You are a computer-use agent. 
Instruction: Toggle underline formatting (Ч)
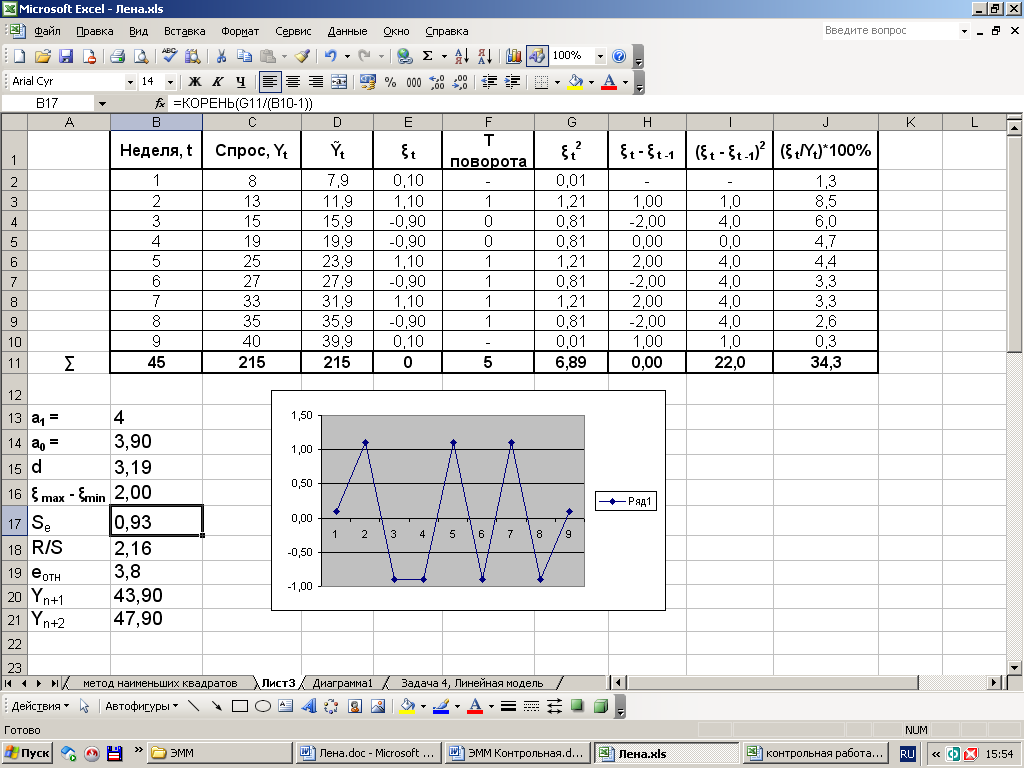point(240,82)
